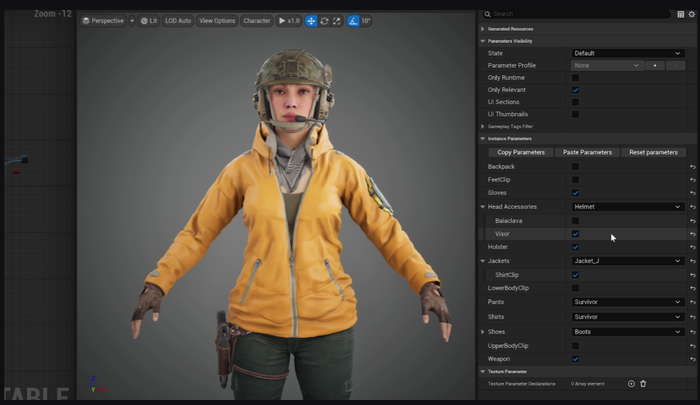
Task: Select the translate gizmo tool in viewport toolbar
Action: click(x=311, y=20)
